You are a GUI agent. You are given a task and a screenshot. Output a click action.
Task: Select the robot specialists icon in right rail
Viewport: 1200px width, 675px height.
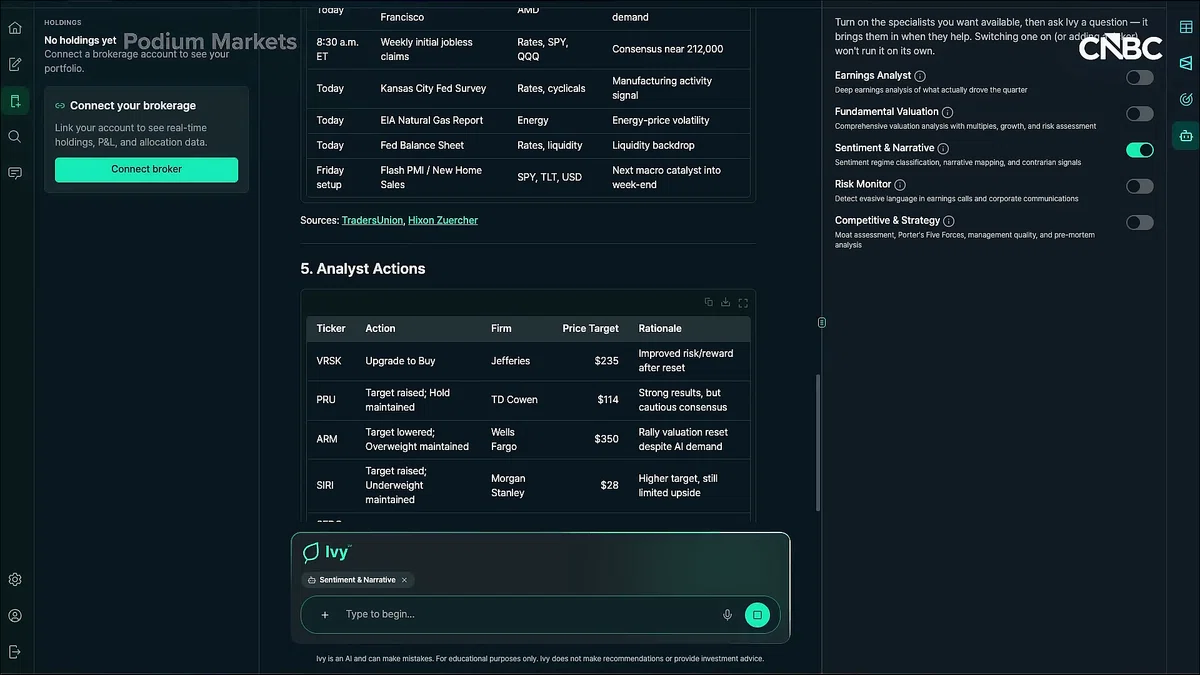tap(1186, 135)
